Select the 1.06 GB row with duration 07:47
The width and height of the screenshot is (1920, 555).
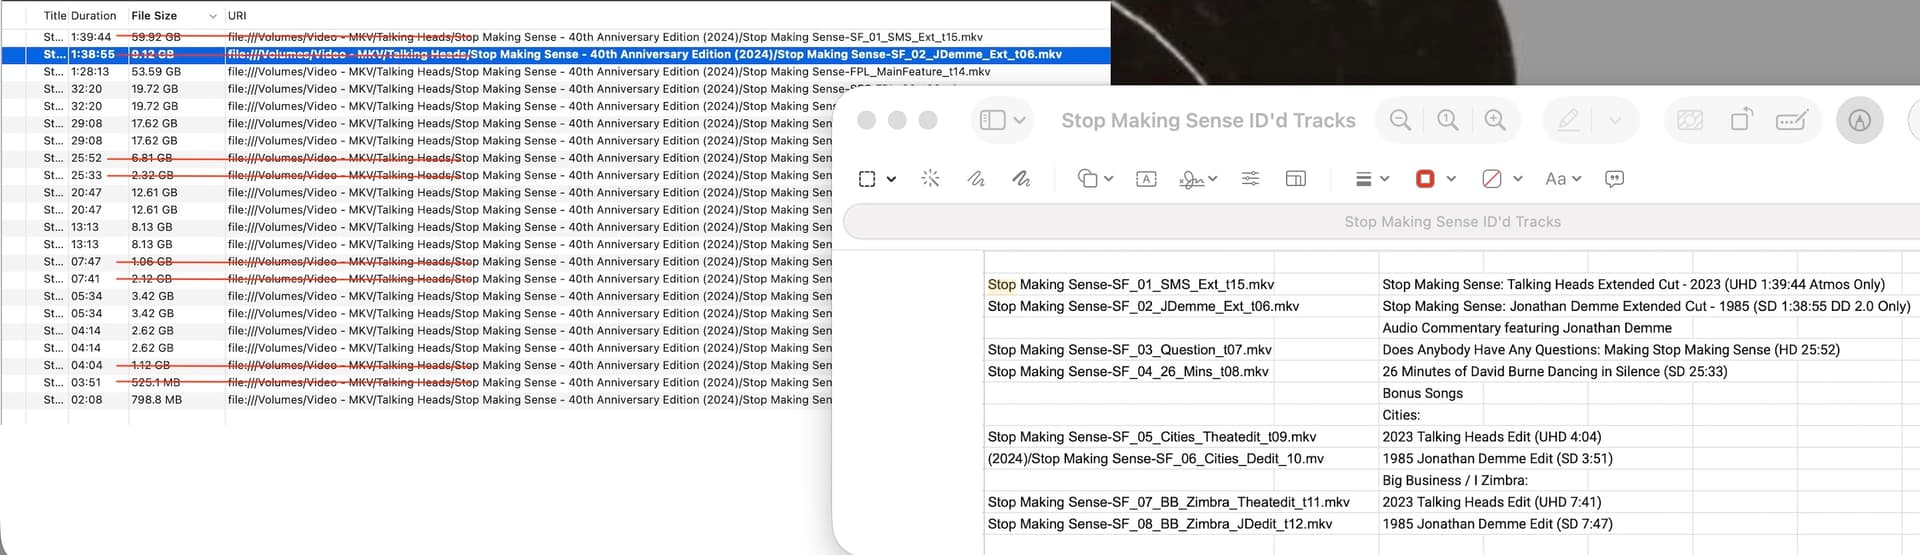click(416, 262)
